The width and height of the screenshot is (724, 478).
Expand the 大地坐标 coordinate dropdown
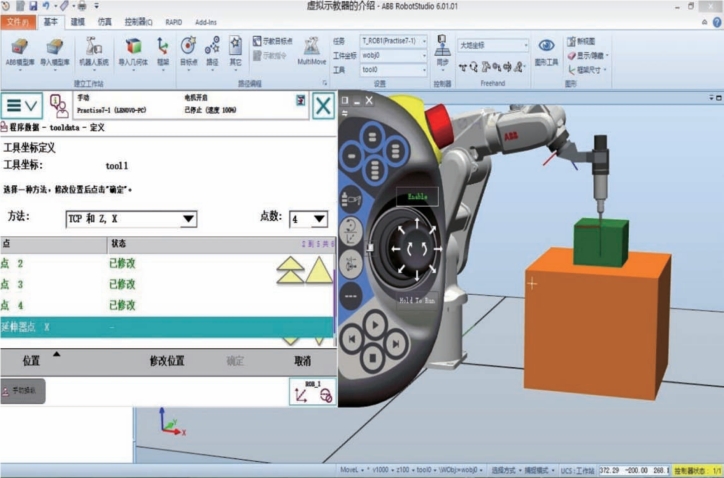[x=493, y=44]
